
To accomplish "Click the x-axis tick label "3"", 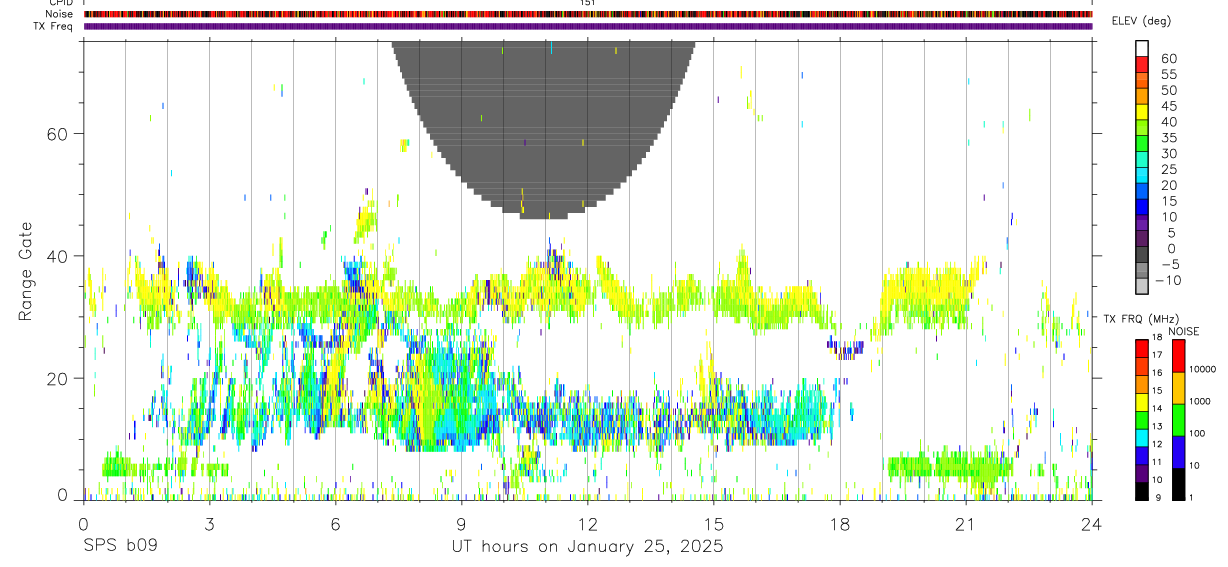I will tap(209, 523).
